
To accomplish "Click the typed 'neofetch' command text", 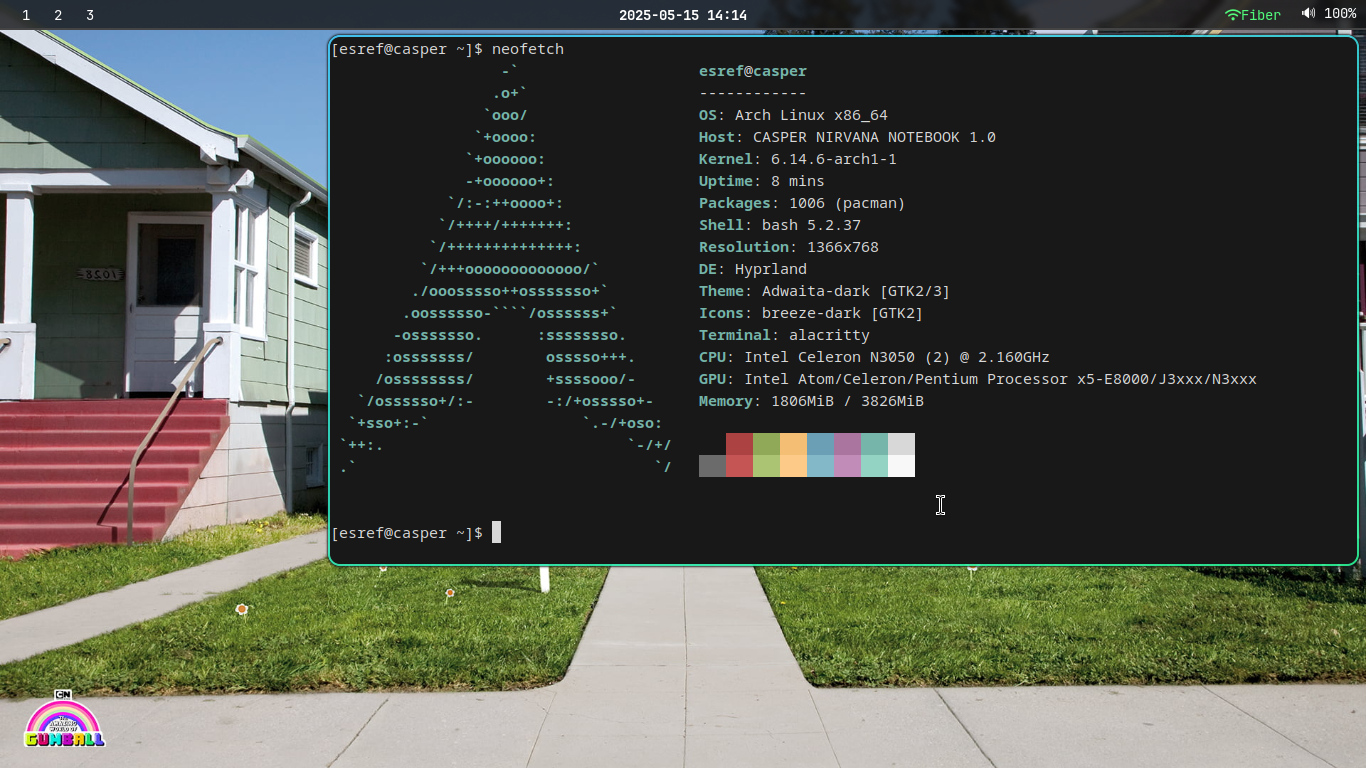I will click(528, 49).
